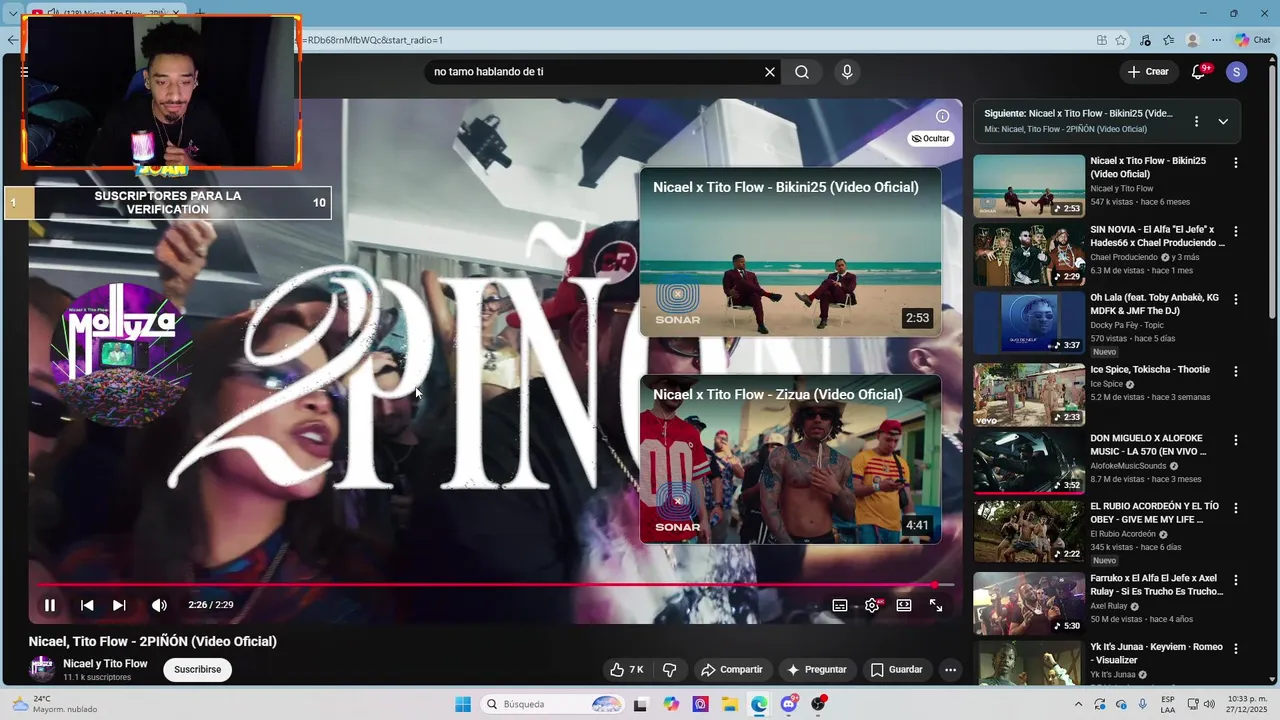Hide end-screen suggestions with Ocultar
1280x720 pixels.
tap(931, 139)
